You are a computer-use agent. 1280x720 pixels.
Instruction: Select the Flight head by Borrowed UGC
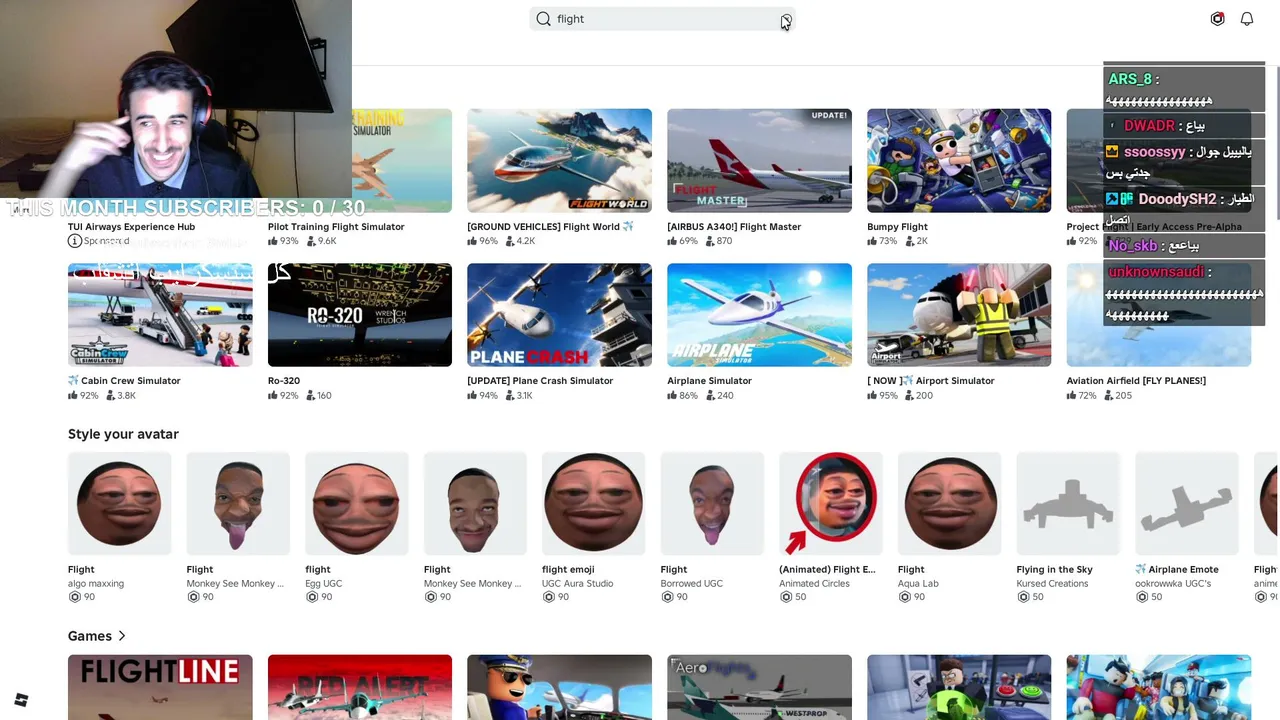[x=712, y=504]
